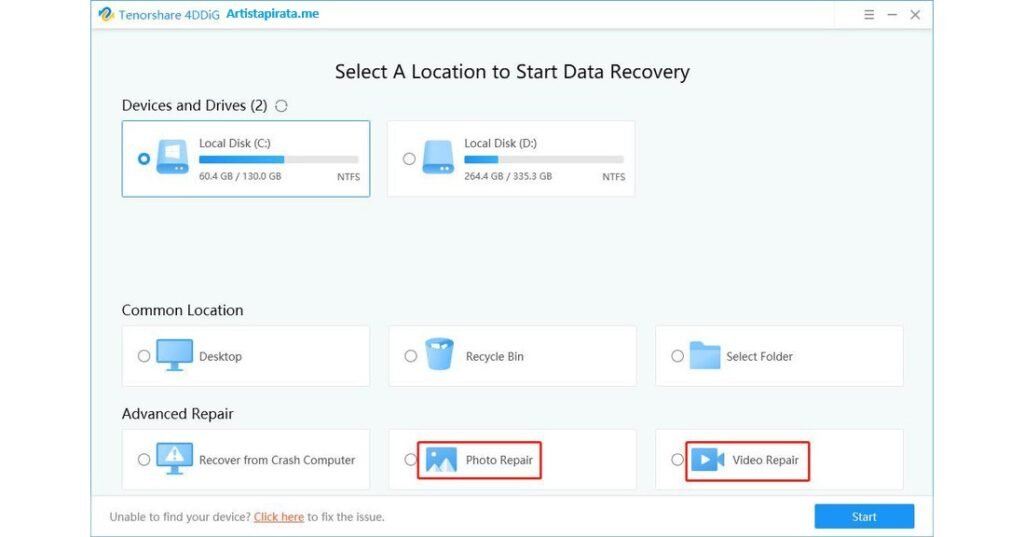The image size is (1024, 537).
Task: Click the Local Disk (D:) drive icon
Action: (x=438, y=157)
